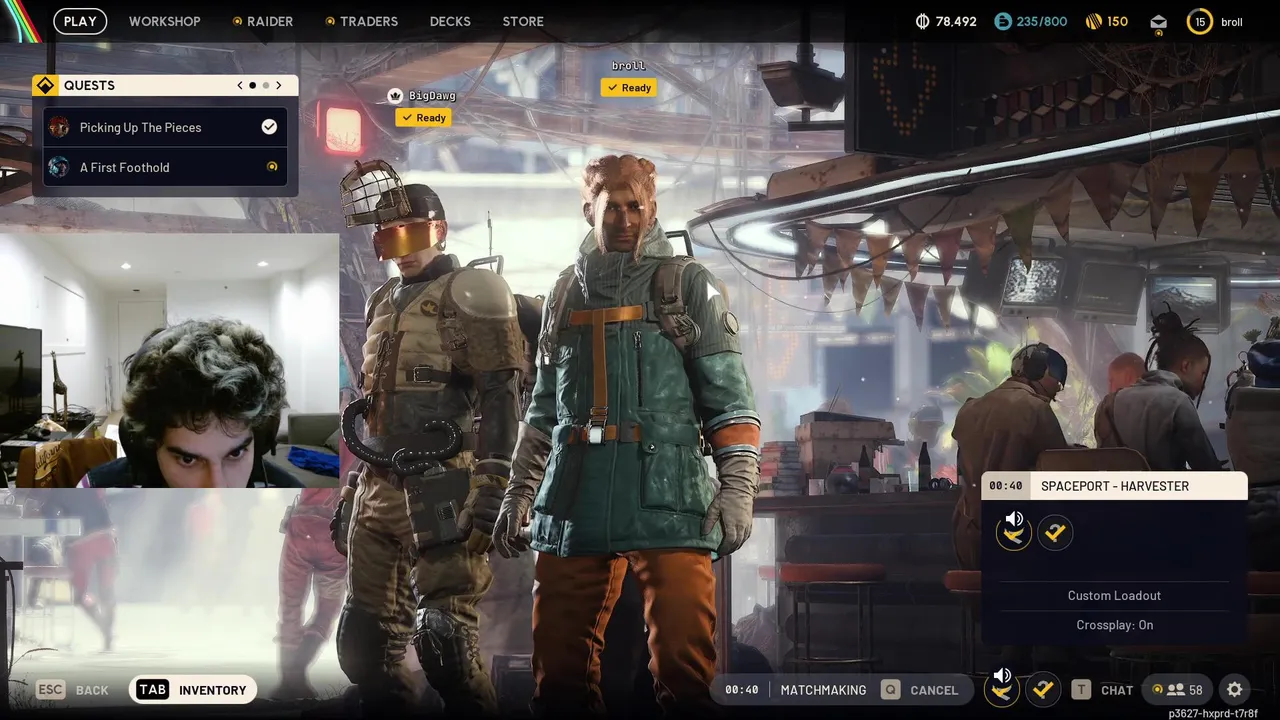Click bottom bar speaking squad member icon
Image resolution: width=1280 pixels, height=720 pixels.
pos(1002,688)
